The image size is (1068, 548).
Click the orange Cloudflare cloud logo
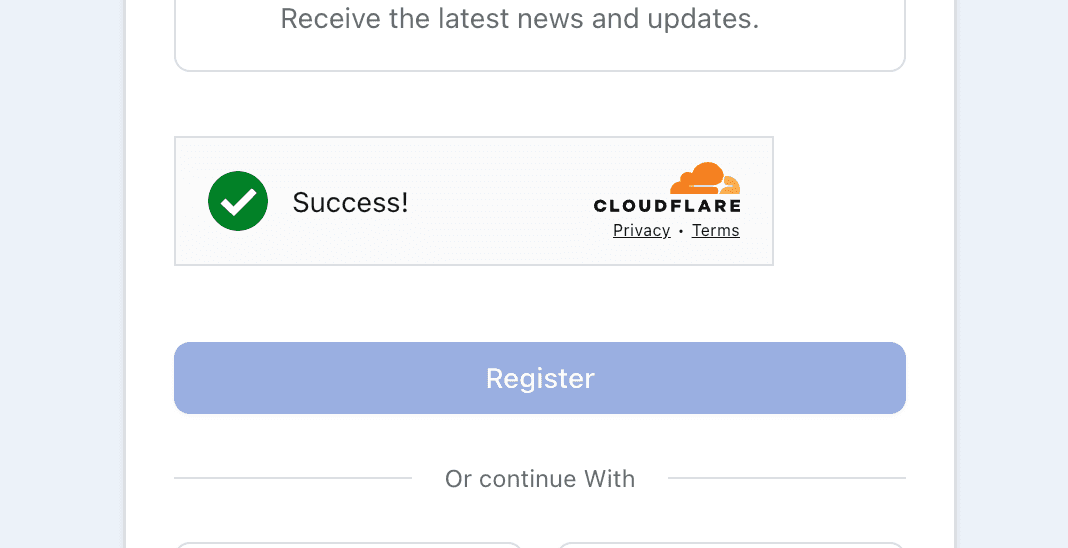(706, 178)
